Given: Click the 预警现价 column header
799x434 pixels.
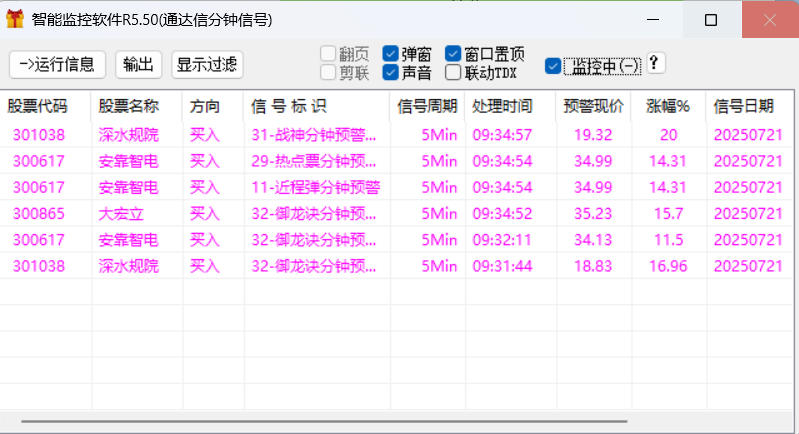Looking at the screenshot, I should 593,106.
